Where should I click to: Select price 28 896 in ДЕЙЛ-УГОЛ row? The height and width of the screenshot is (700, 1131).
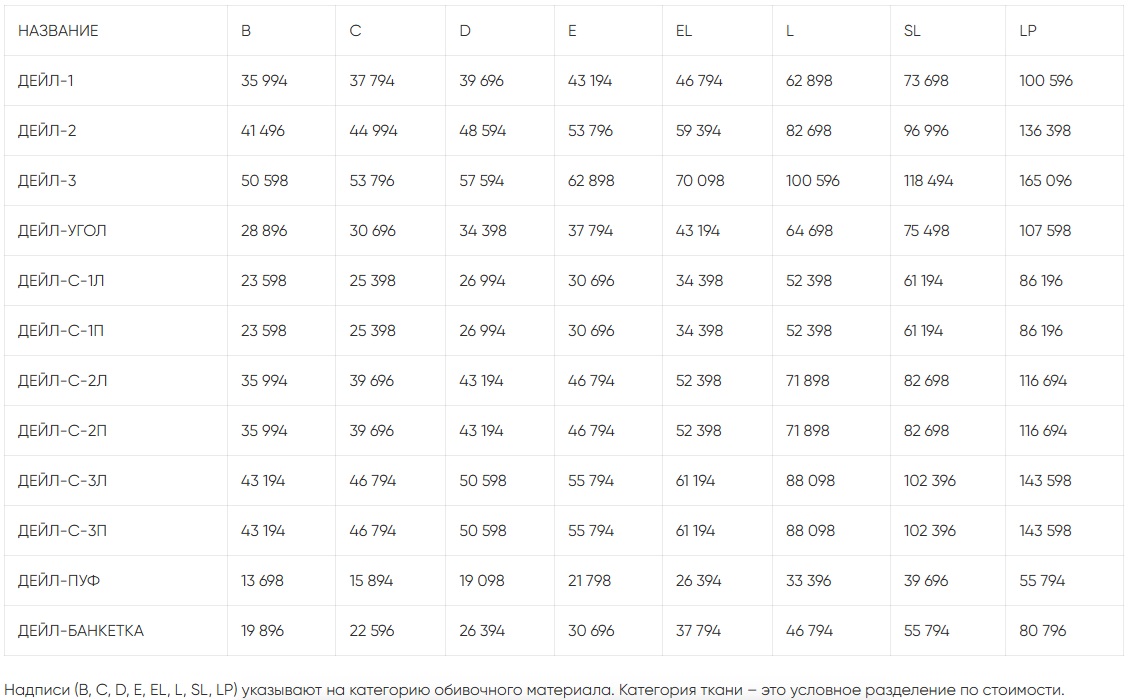click(264, 231)
